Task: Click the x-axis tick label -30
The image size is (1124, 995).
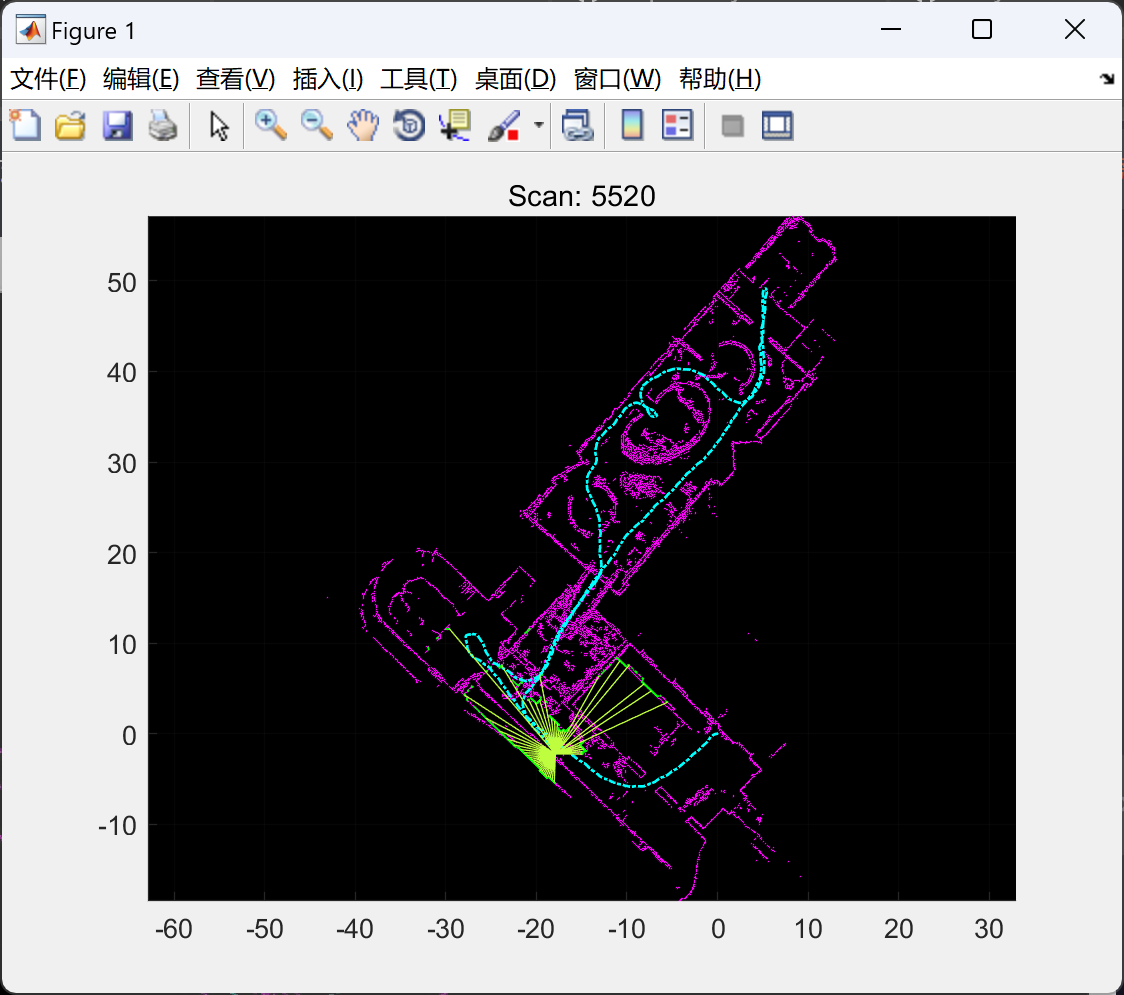Action: click(x=445, y=929)
